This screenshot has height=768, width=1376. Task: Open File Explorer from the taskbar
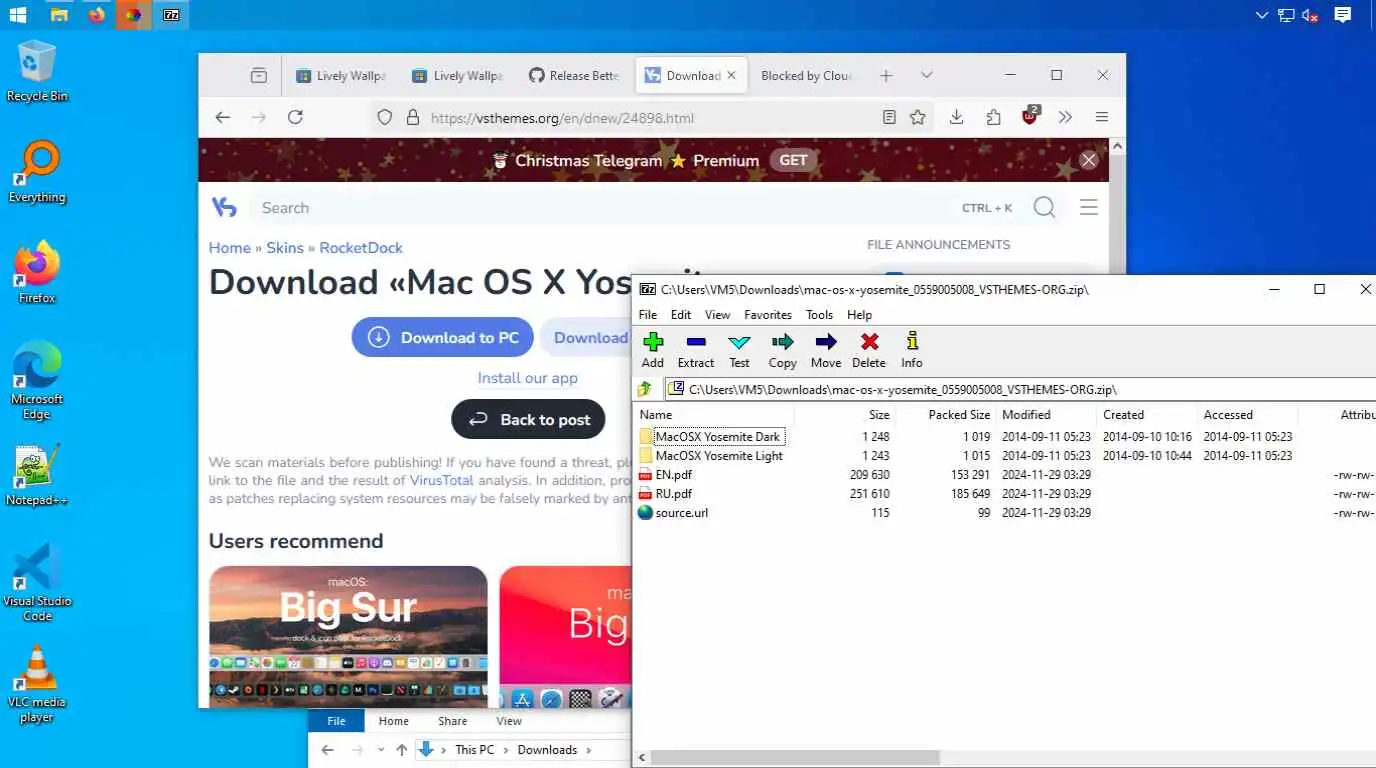click(59, 15)
